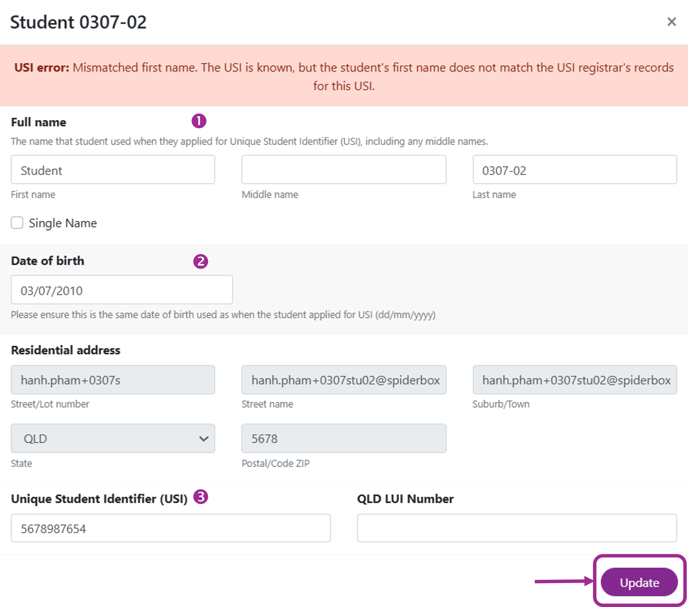The height and width of the screenshot is (607, 688).
Task: Click the QLD LUI Number field
Action: pos(517,528)
